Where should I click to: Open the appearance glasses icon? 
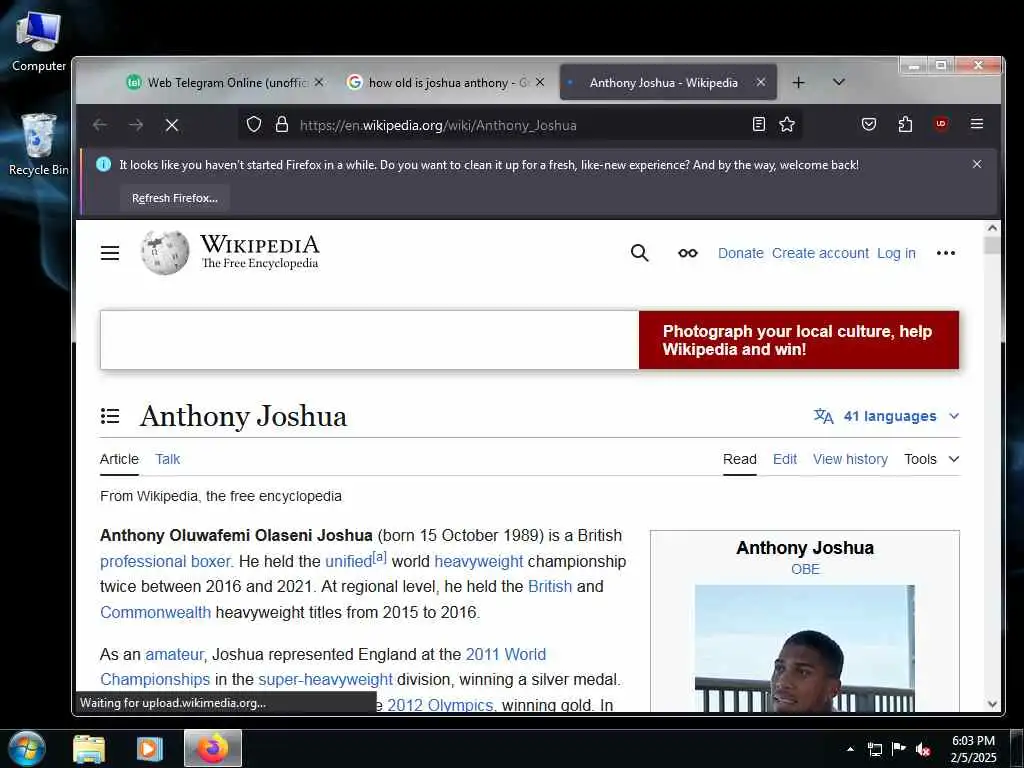point(688,253)
